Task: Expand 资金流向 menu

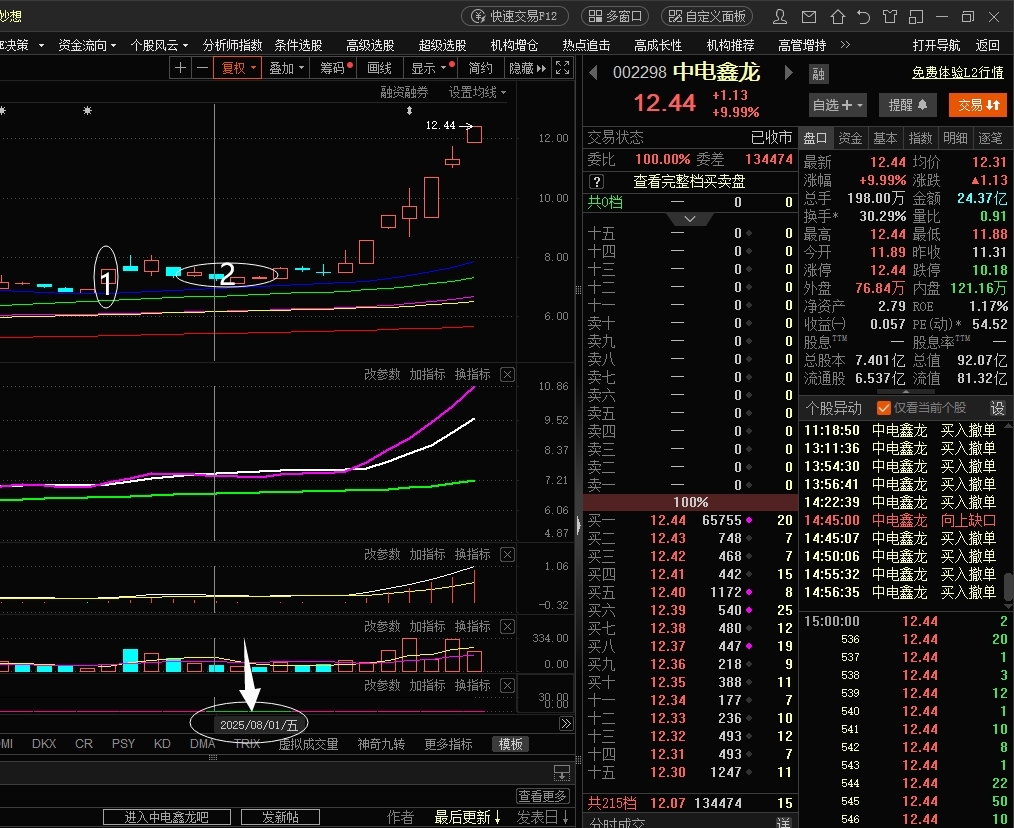Action: (87, 45)
